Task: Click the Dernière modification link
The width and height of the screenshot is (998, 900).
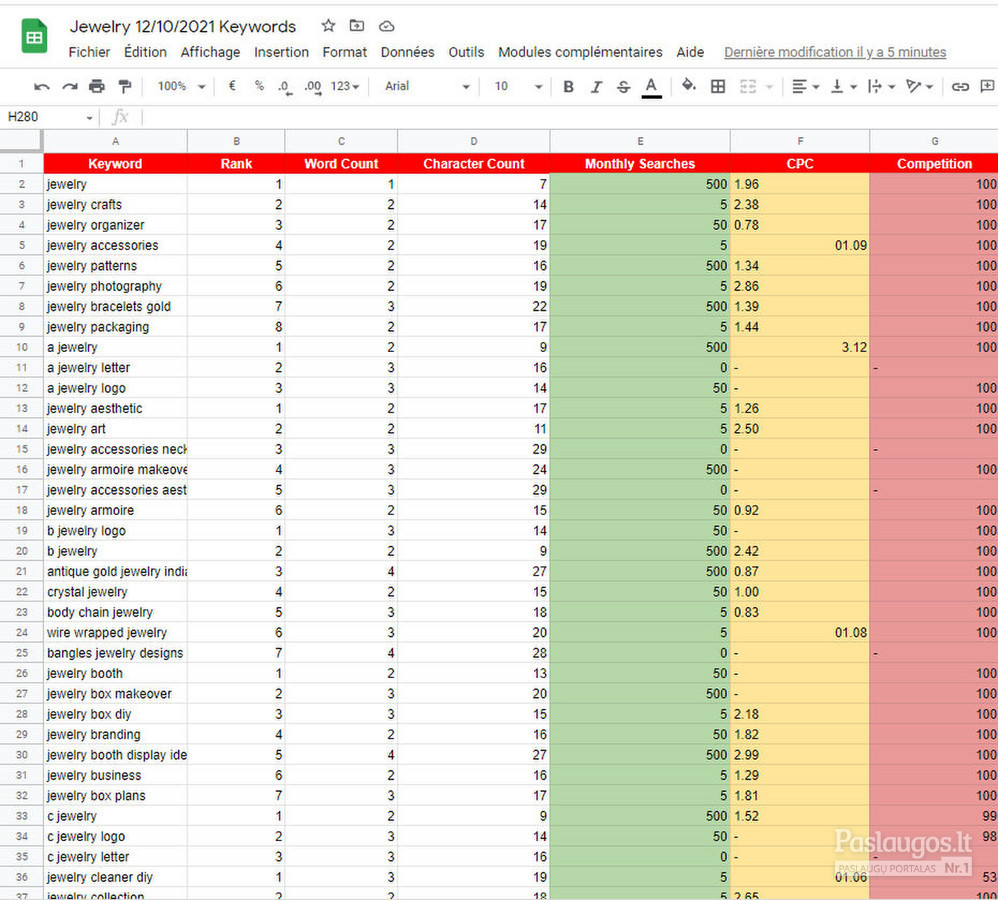Action: pyautogui.click(x=835, y=52)
